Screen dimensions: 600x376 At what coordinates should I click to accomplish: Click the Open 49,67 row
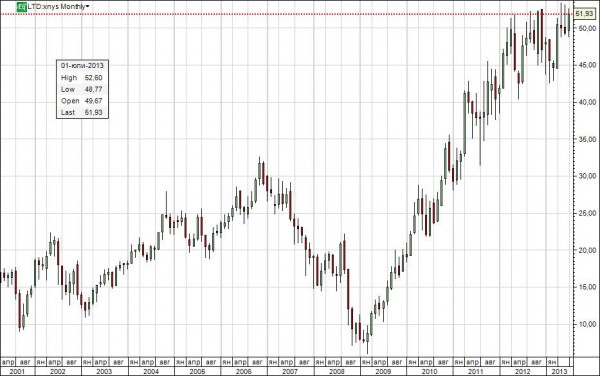pyautogui.click(x=82, y=101)
